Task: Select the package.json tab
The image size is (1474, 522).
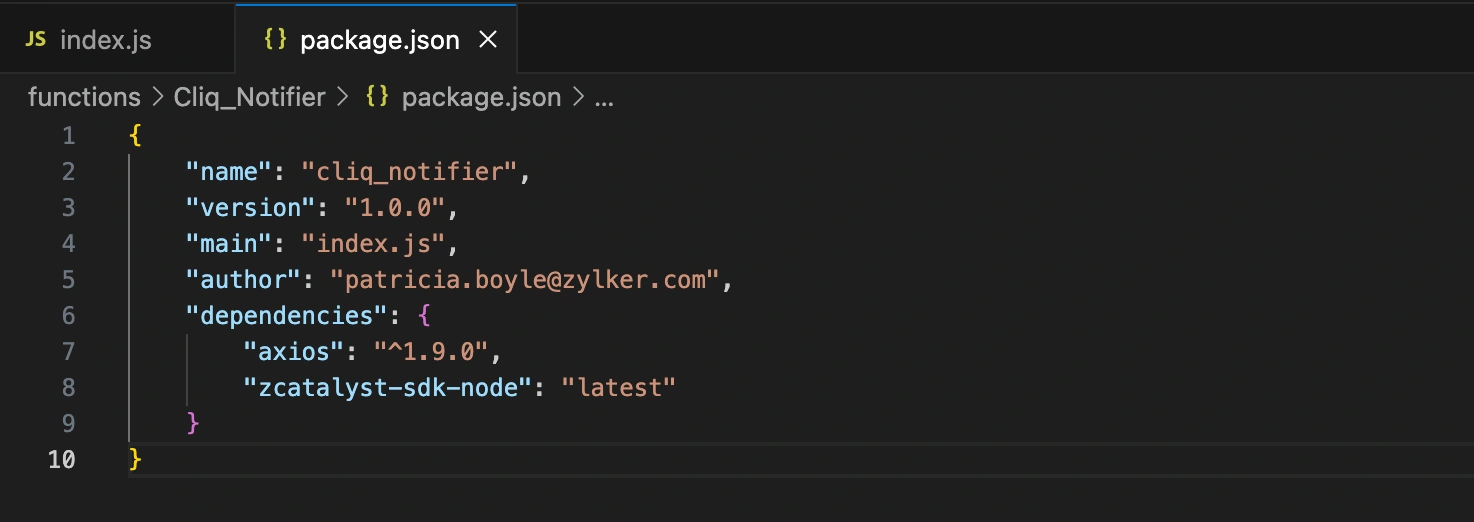Action: [x=376, y=40]
